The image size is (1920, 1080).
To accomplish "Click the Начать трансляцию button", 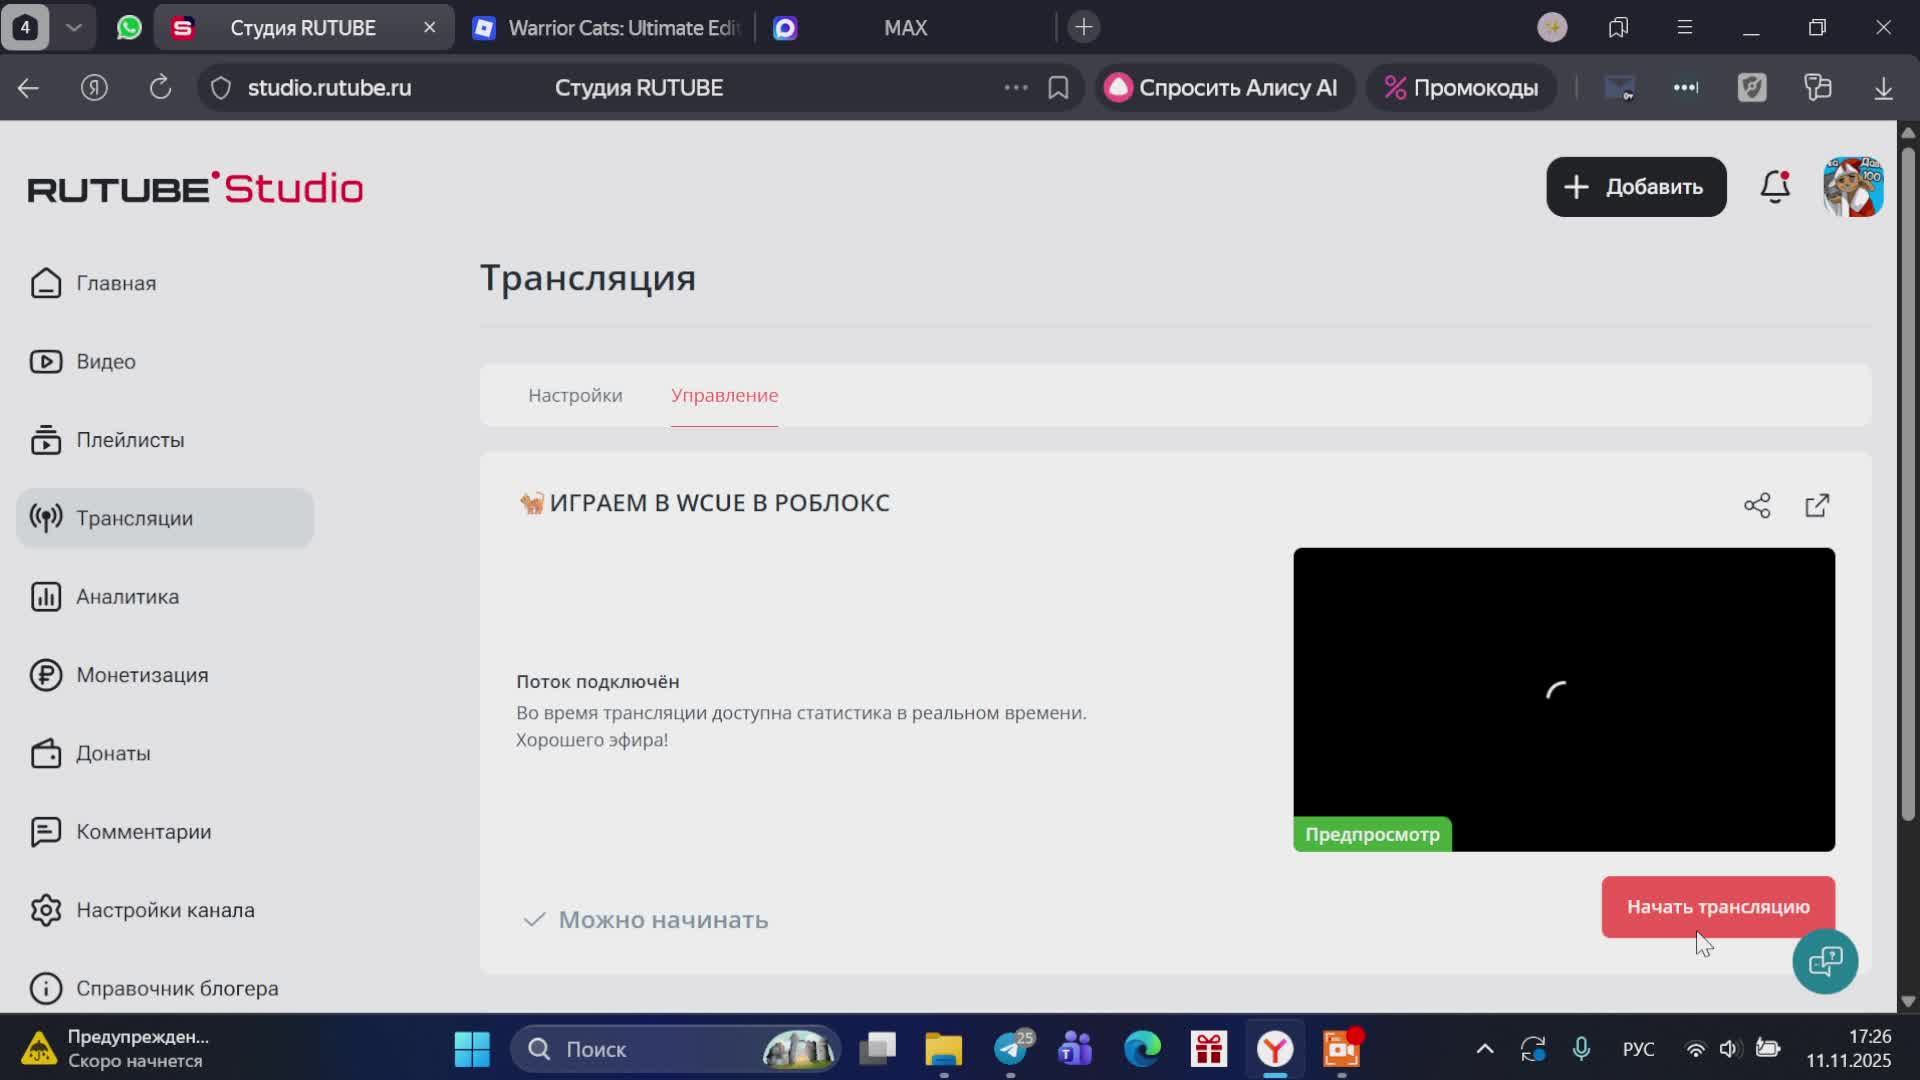I will coord(1718,906).
